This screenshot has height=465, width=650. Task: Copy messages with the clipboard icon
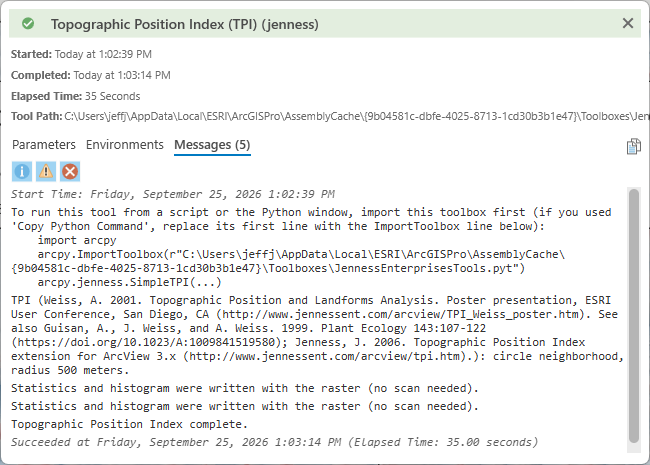point(633,146)
